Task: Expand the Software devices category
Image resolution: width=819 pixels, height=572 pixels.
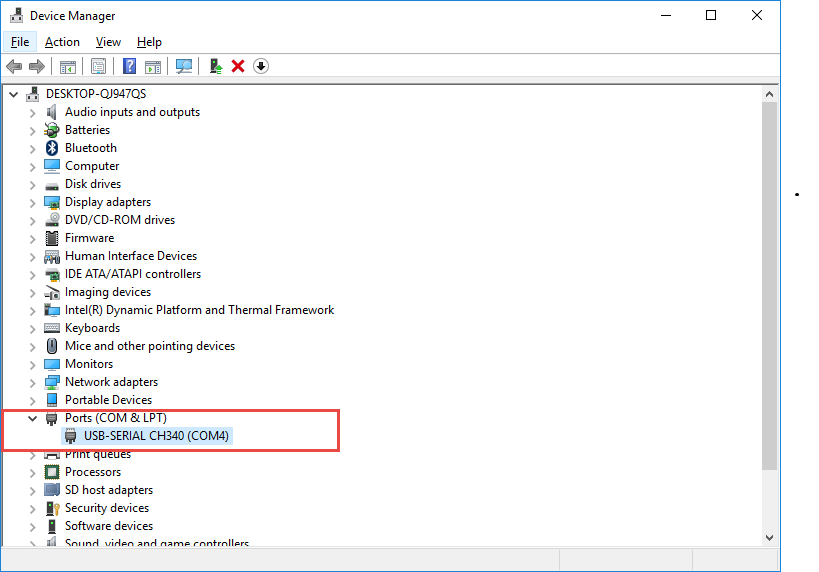Action: point(32,527)
